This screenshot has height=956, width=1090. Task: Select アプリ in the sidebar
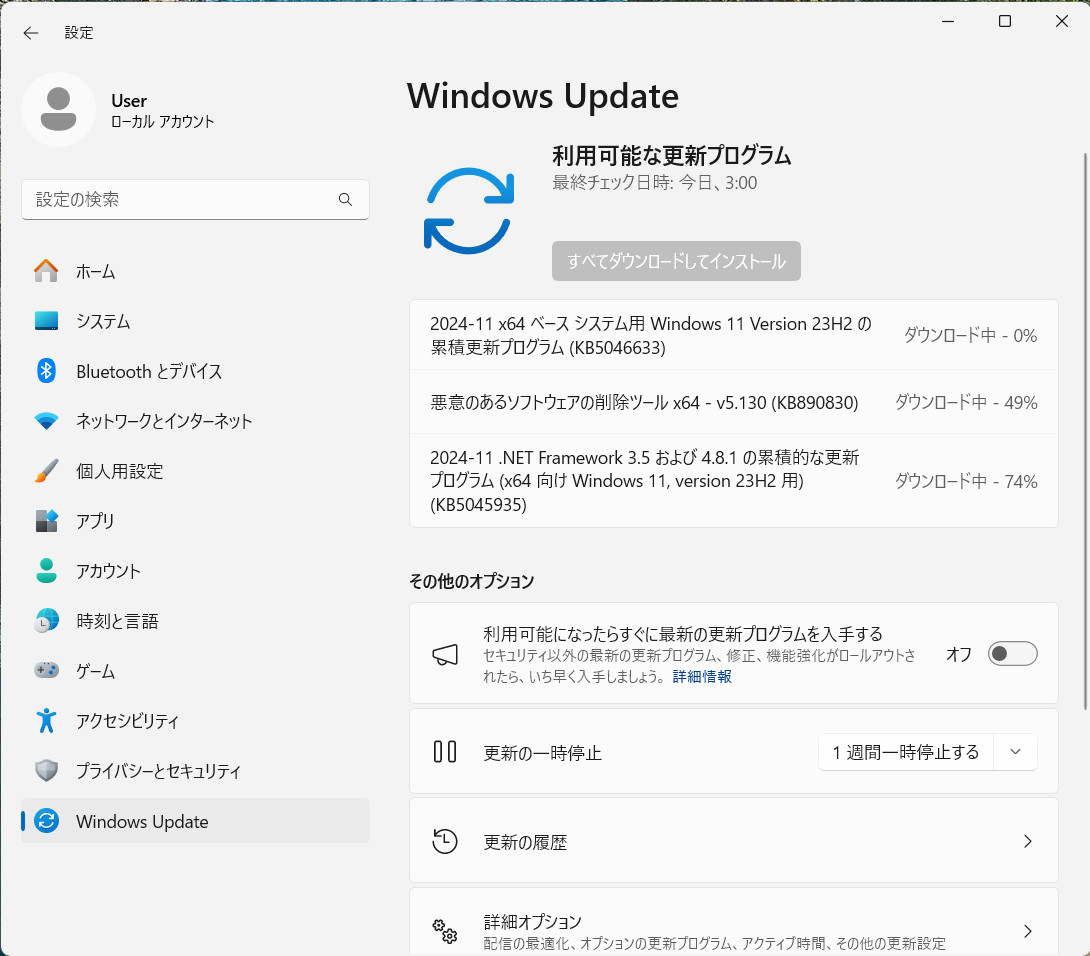[195, 521]
